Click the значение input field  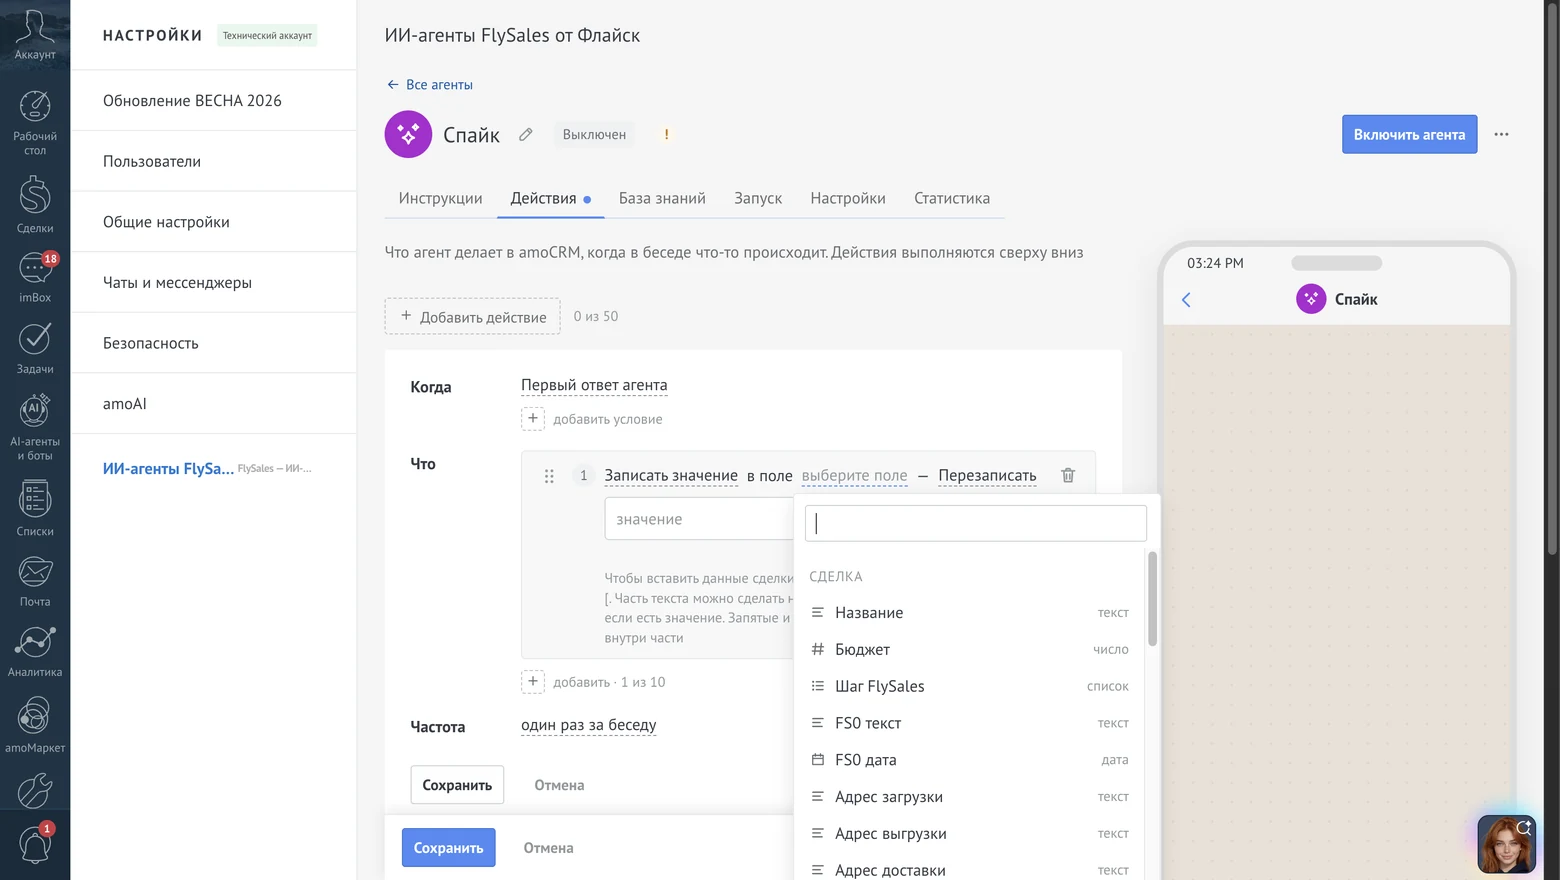point(699,519)
